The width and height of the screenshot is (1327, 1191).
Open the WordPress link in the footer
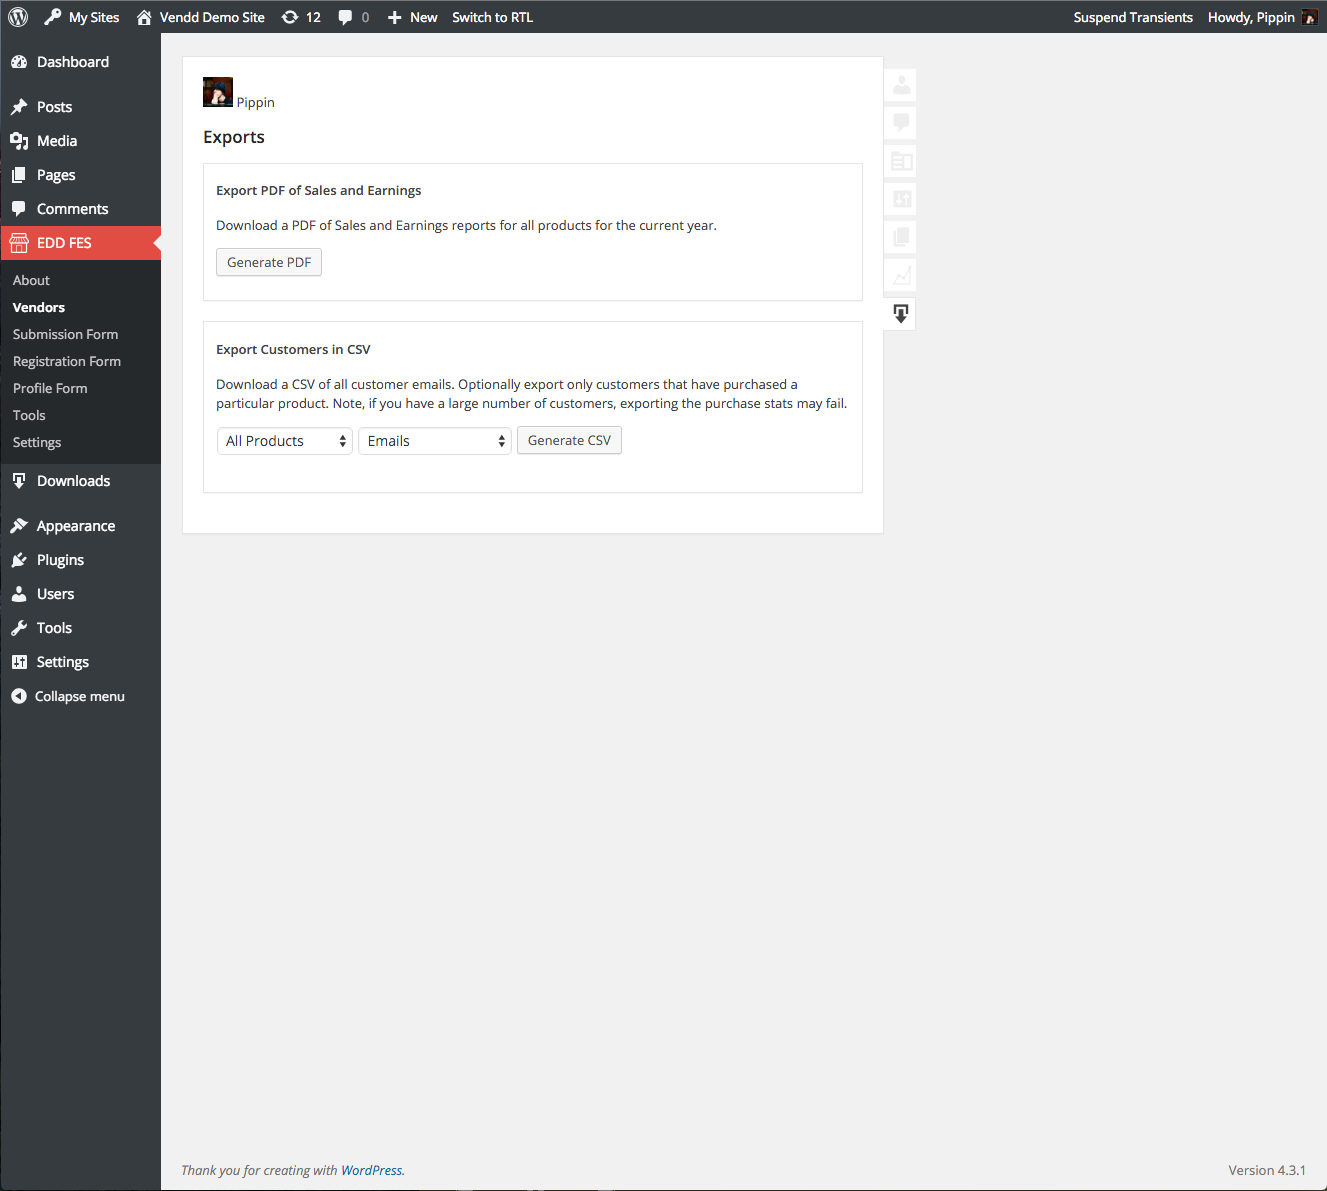point(371,1170)
